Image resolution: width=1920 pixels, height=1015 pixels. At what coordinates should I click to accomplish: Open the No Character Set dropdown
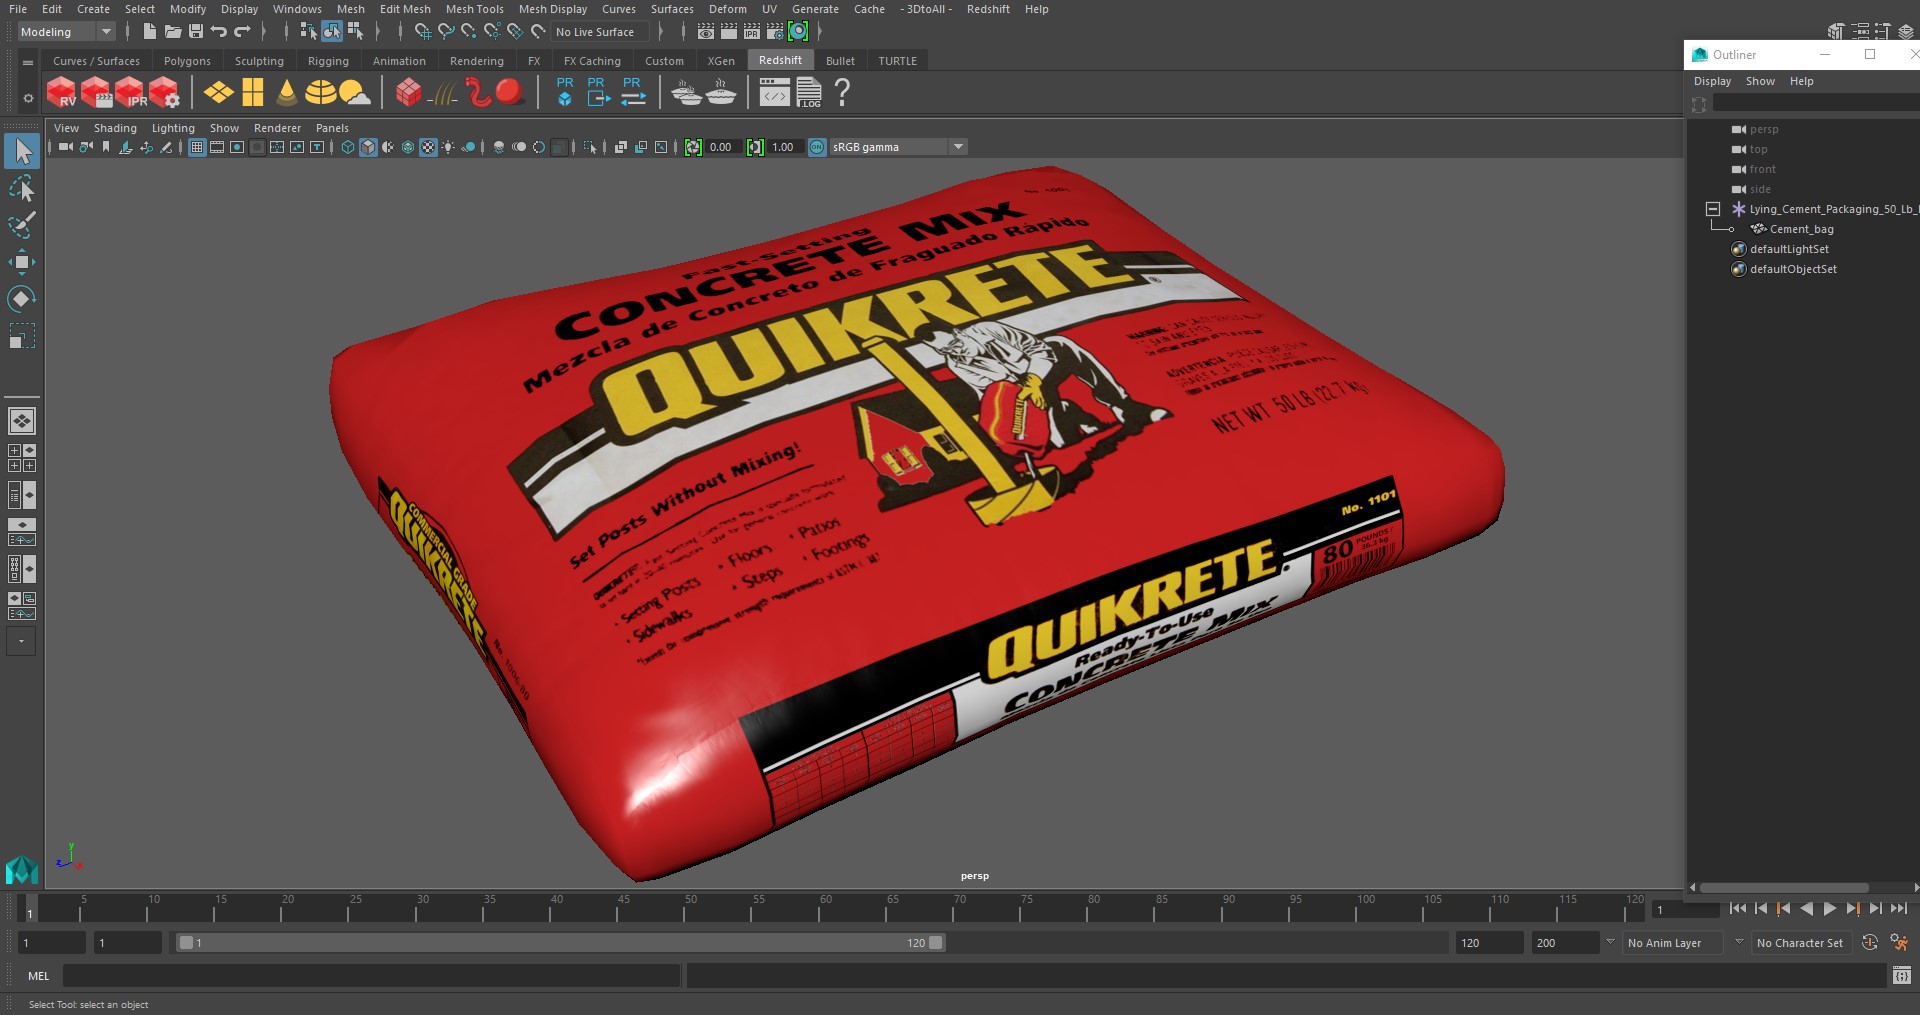coord(1801,942)
